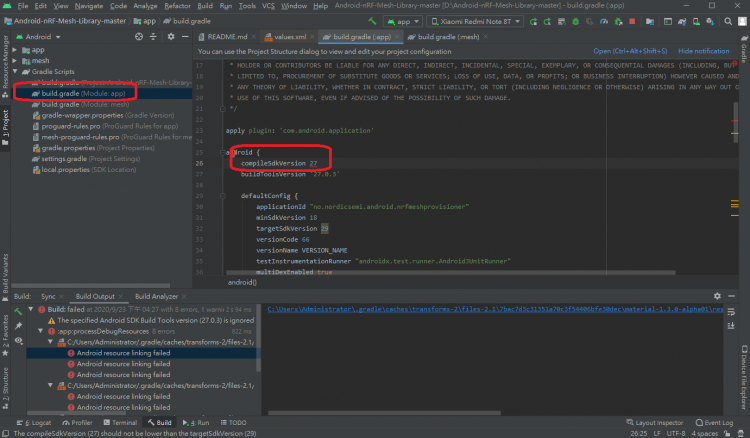Click the locate-current-file target icon in Project panel

139,37
